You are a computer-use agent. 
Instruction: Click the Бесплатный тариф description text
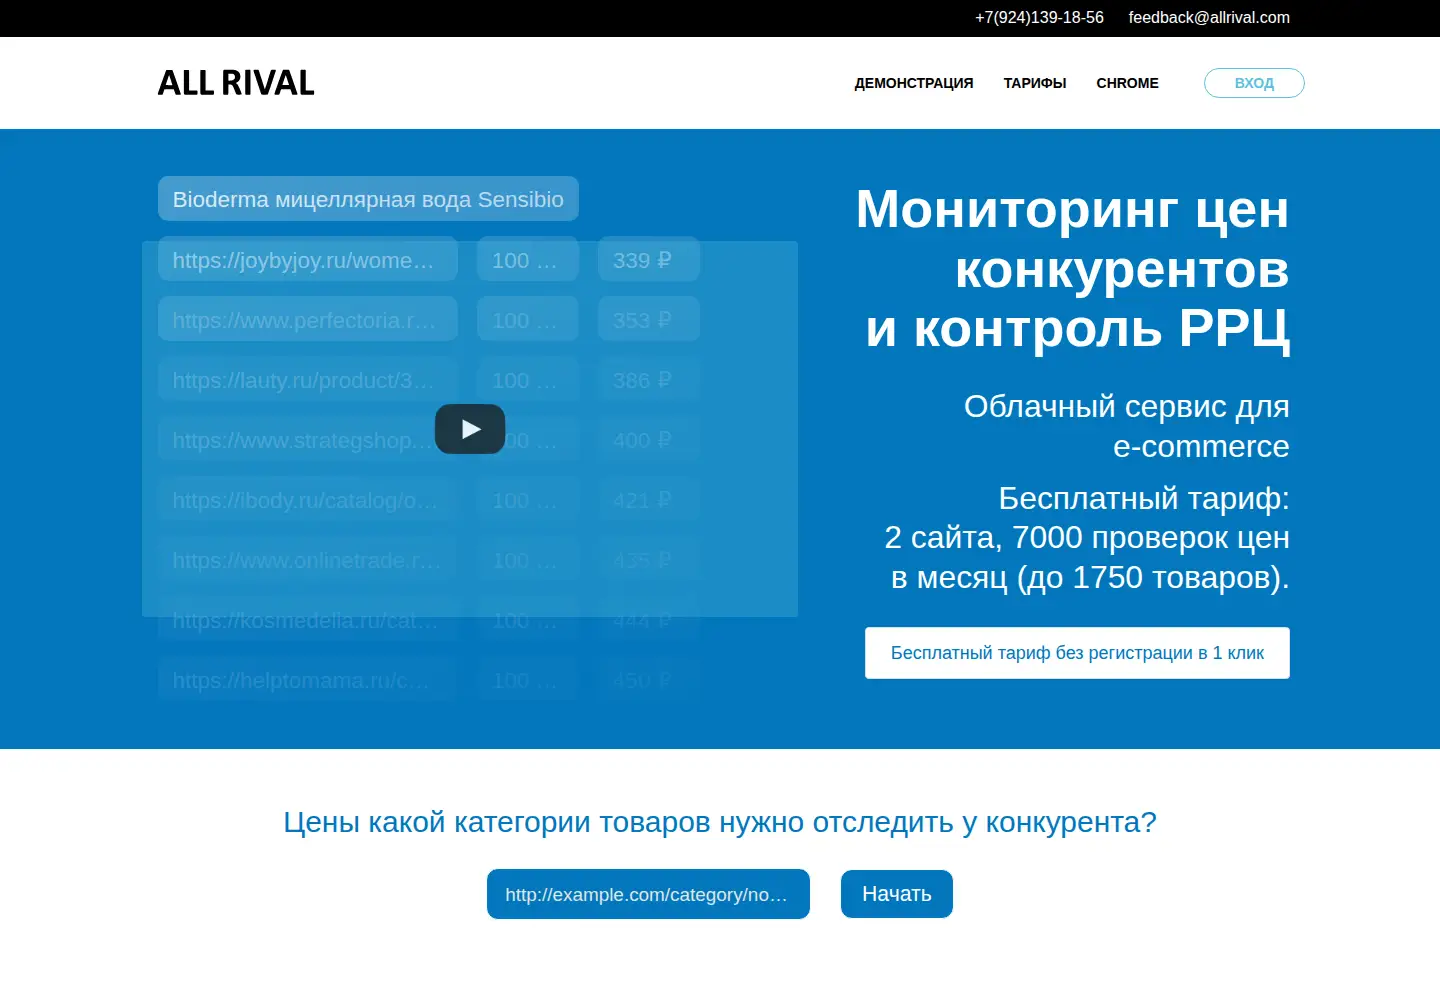click(x=1087, y=538)
